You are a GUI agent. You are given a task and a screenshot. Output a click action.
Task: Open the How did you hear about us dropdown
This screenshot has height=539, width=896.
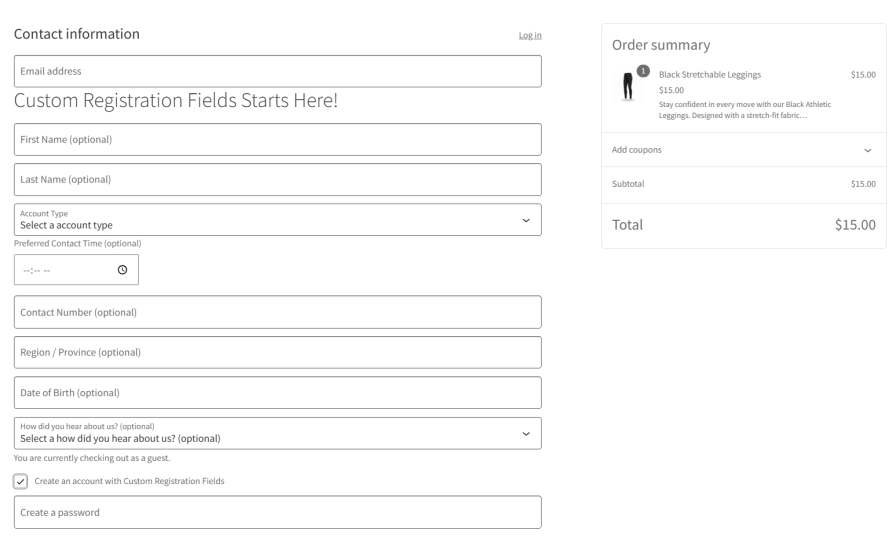point(278,433)
